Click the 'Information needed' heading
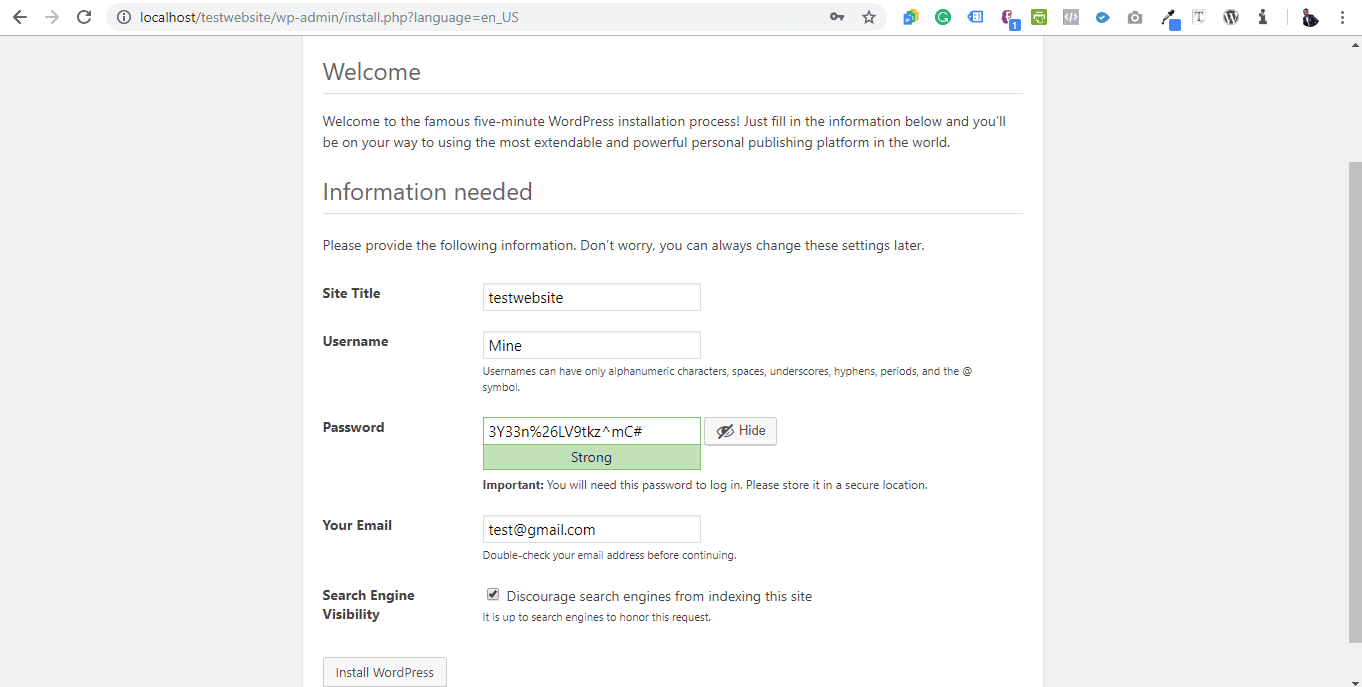This screenshot has width=1362, height=687. click(x=427, y=192)
